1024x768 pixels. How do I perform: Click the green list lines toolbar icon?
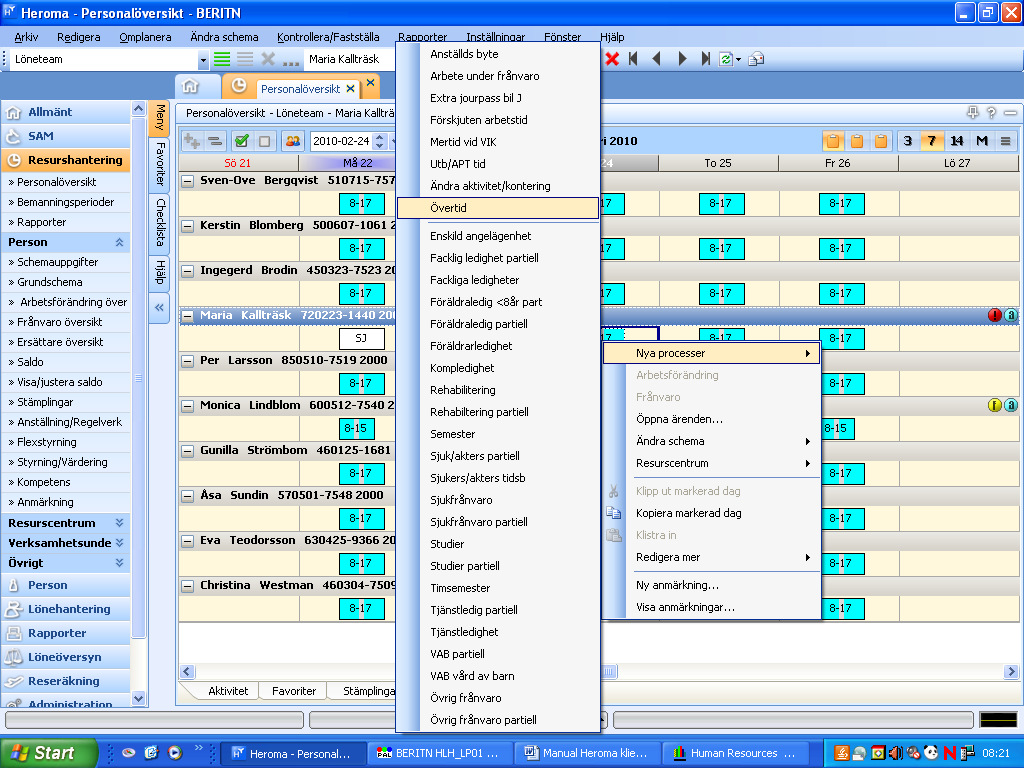pos(222,59)
